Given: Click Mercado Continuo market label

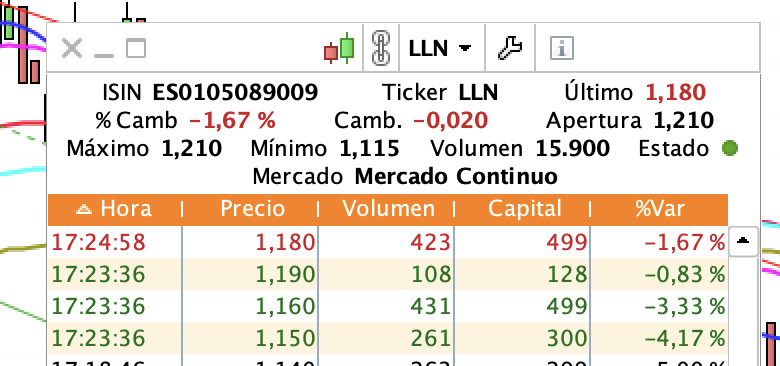Looking at the screenshot, I should pos(456,176).
